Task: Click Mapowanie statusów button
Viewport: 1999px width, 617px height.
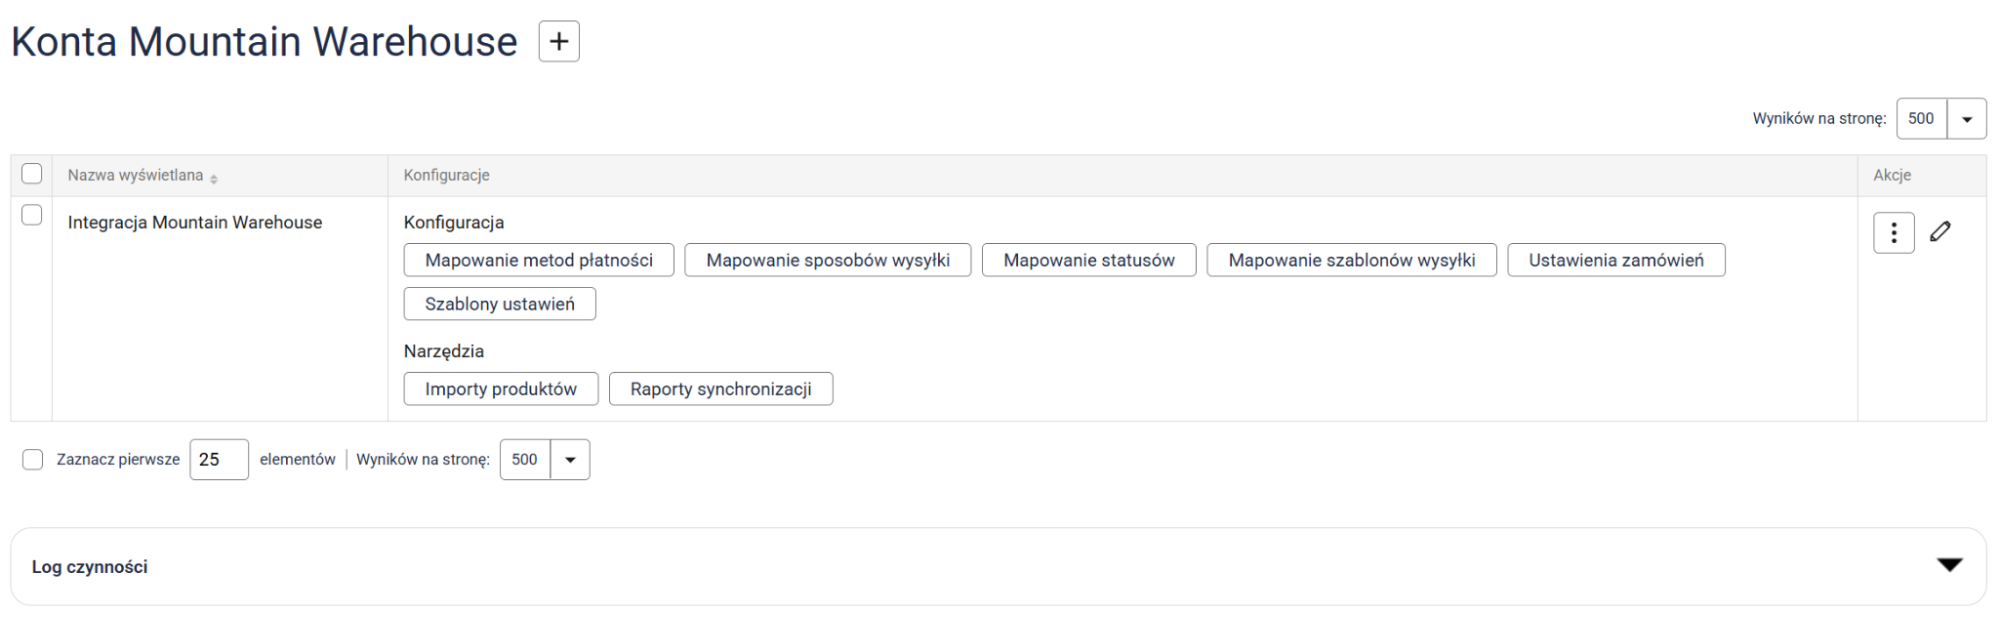Action: pyautogui.click(x=1088, y=260)
